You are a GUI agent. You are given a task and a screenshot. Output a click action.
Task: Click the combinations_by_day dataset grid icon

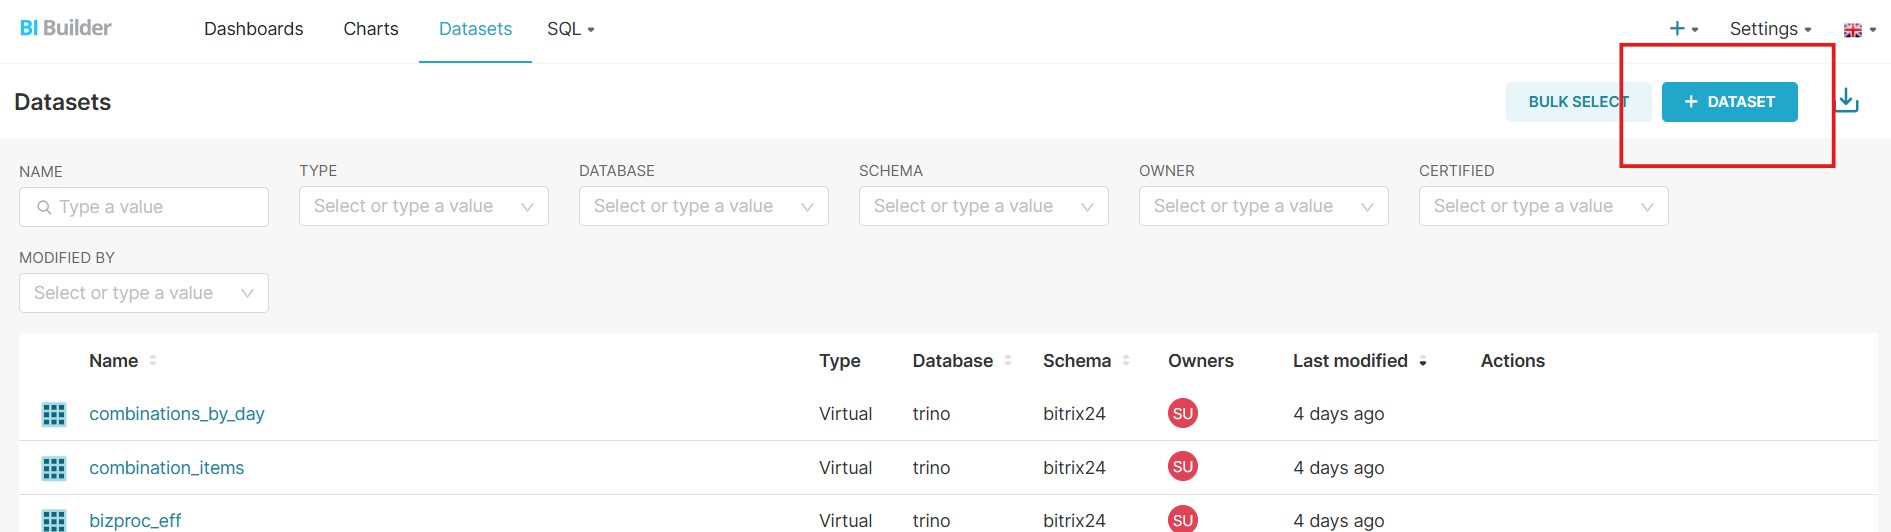(54, 414)
